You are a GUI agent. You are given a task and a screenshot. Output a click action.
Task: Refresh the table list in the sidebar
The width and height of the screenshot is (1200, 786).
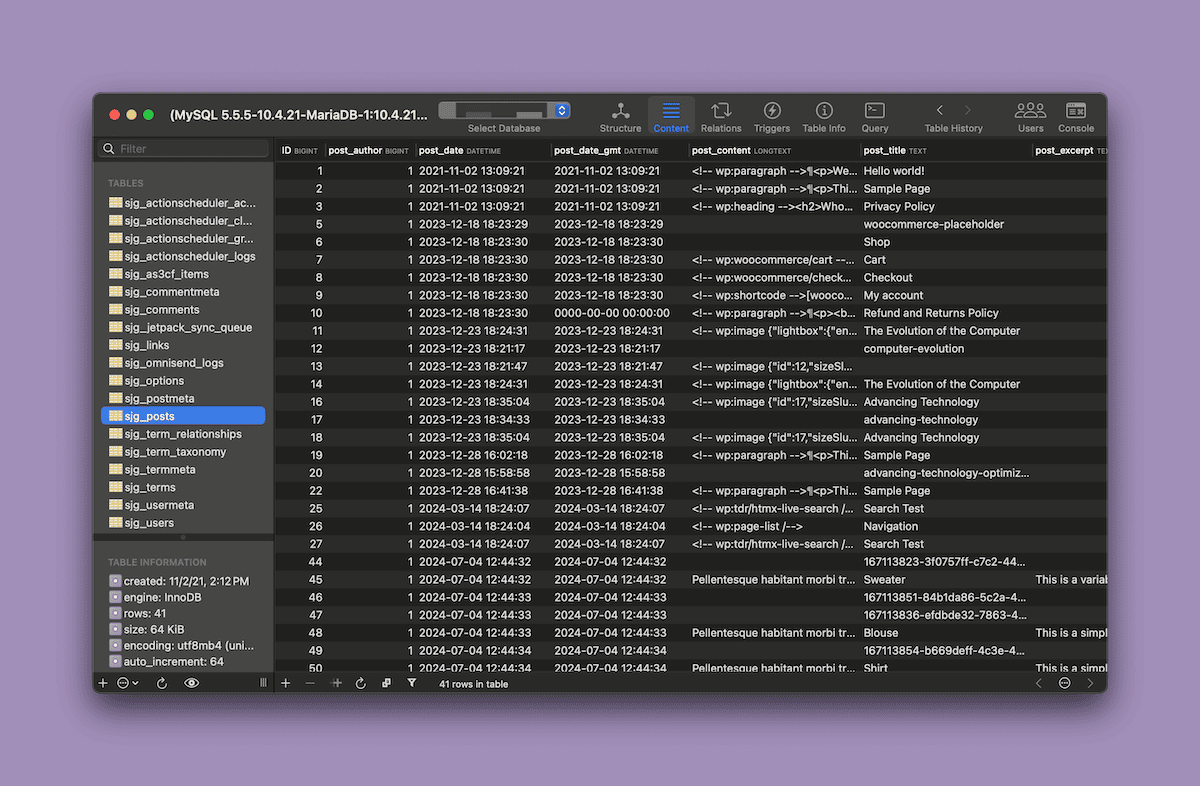162,683
